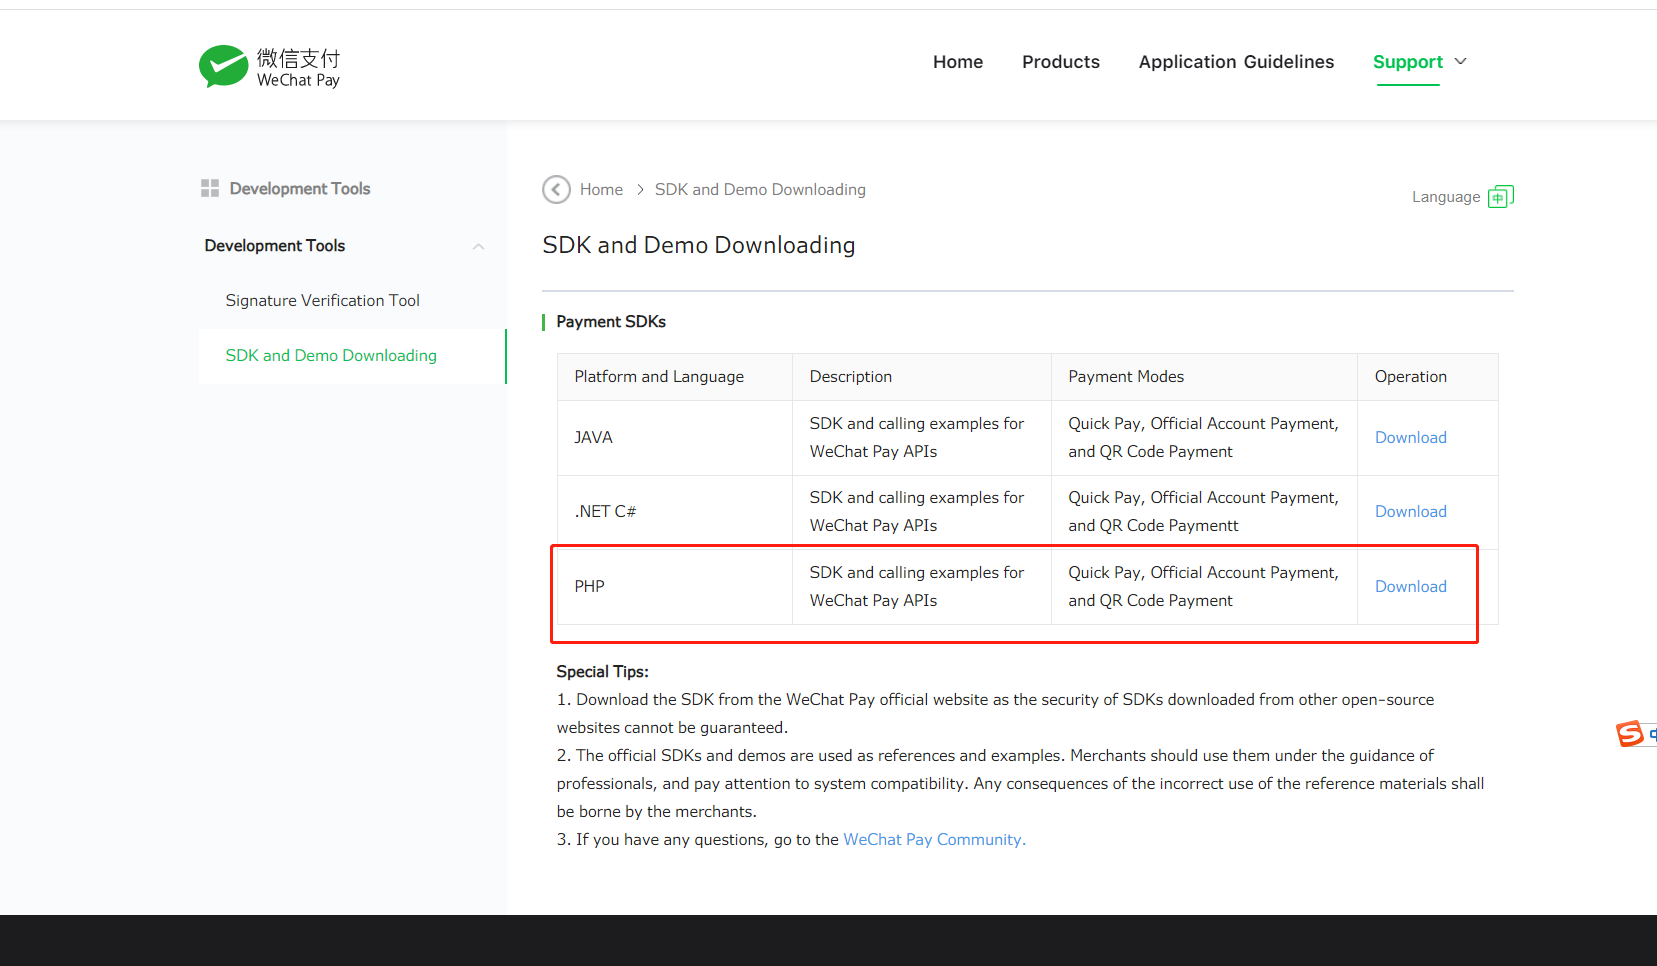Image resolution: width=1657 pixels, height=966 pixels.
Task: Click the SDK and Demo Downloading page title
Action: click(699, 245)
